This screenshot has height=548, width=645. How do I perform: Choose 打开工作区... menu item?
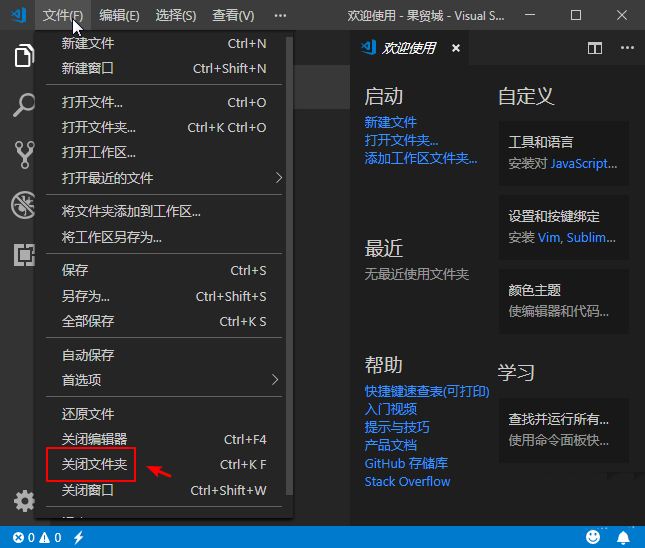(164, 153)
